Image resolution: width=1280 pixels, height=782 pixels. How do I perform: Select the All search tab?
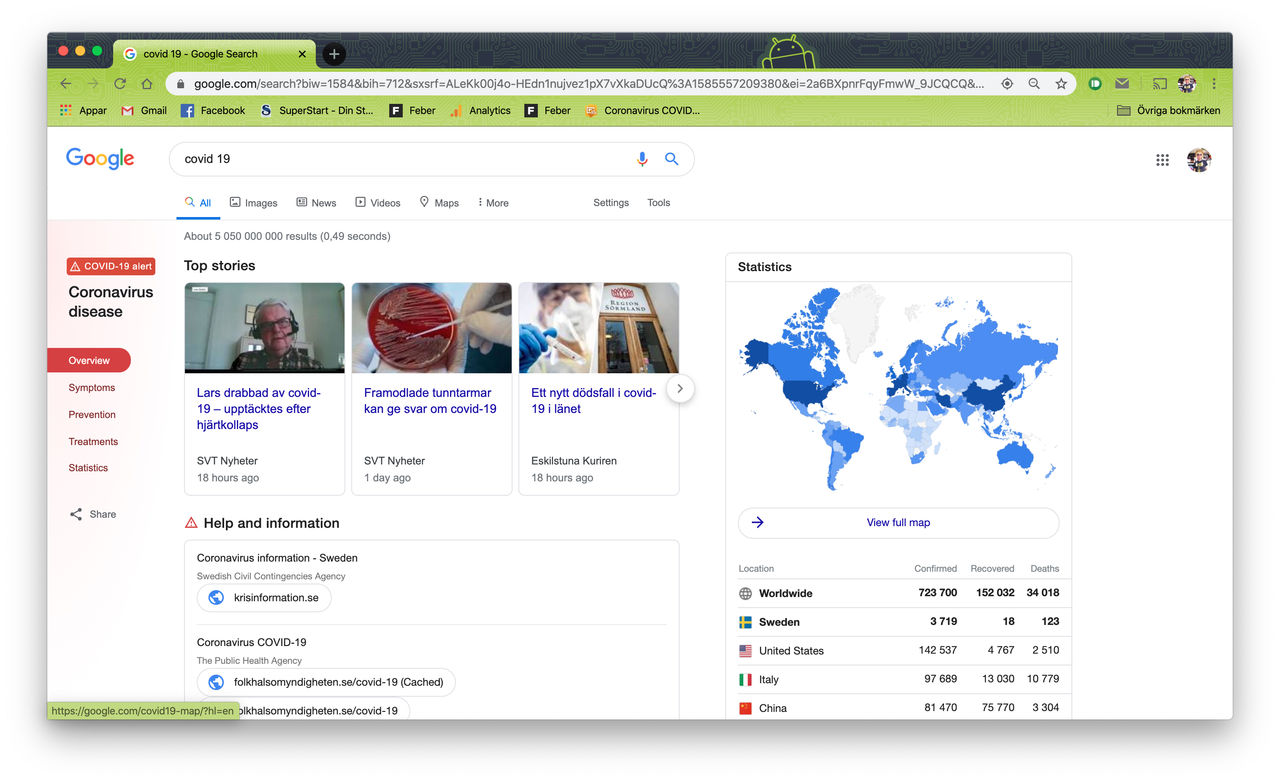pos(198,203)
